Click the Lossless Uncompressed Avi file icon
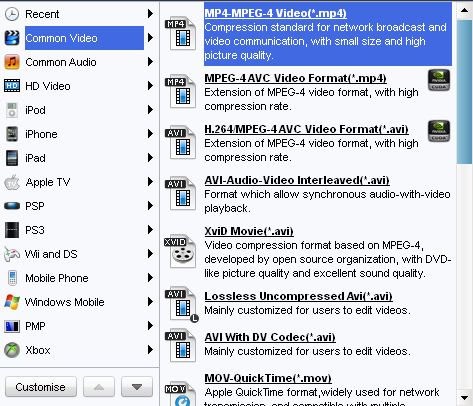Image resolution: width=473 pixels, height=406 pixels. [x=181, y=304]
